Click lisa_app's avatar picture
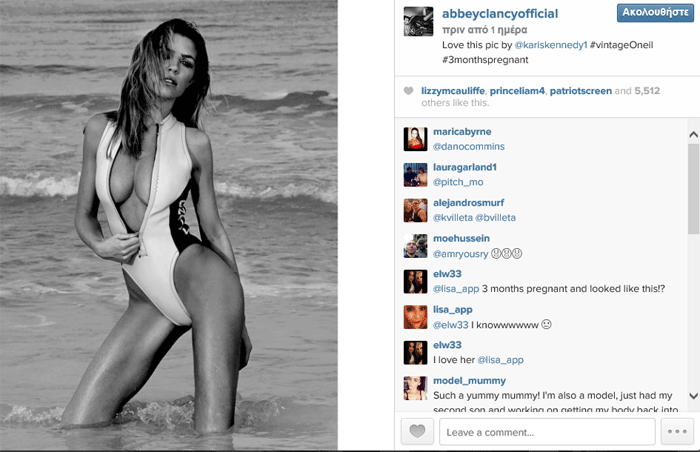The image size is (700, 452). pos(415,317)
